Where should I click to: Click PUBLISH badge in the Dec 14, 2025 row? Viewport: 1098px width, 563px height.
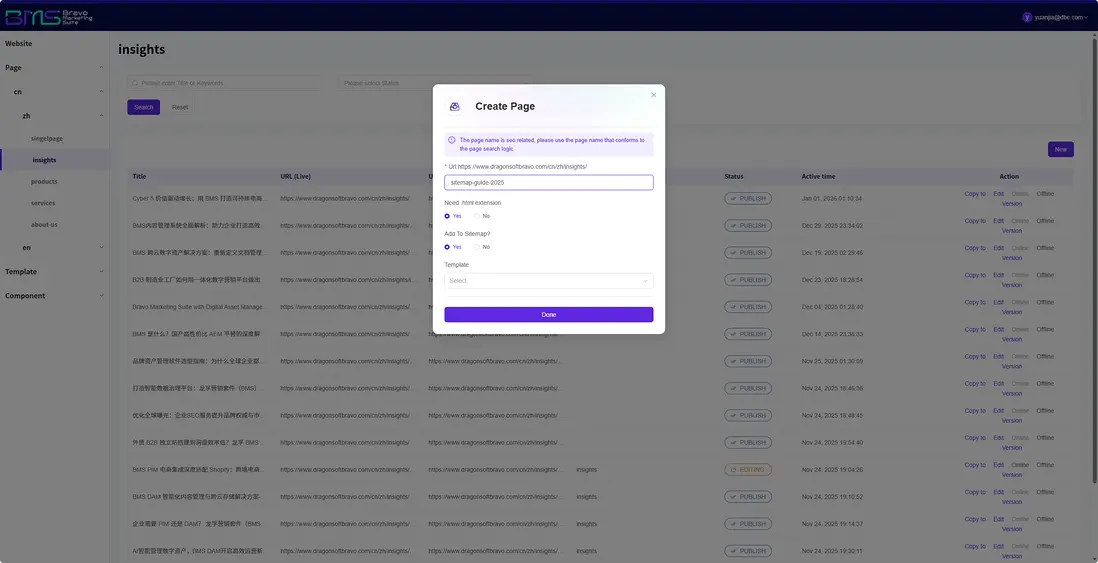(x=748, y=334)
